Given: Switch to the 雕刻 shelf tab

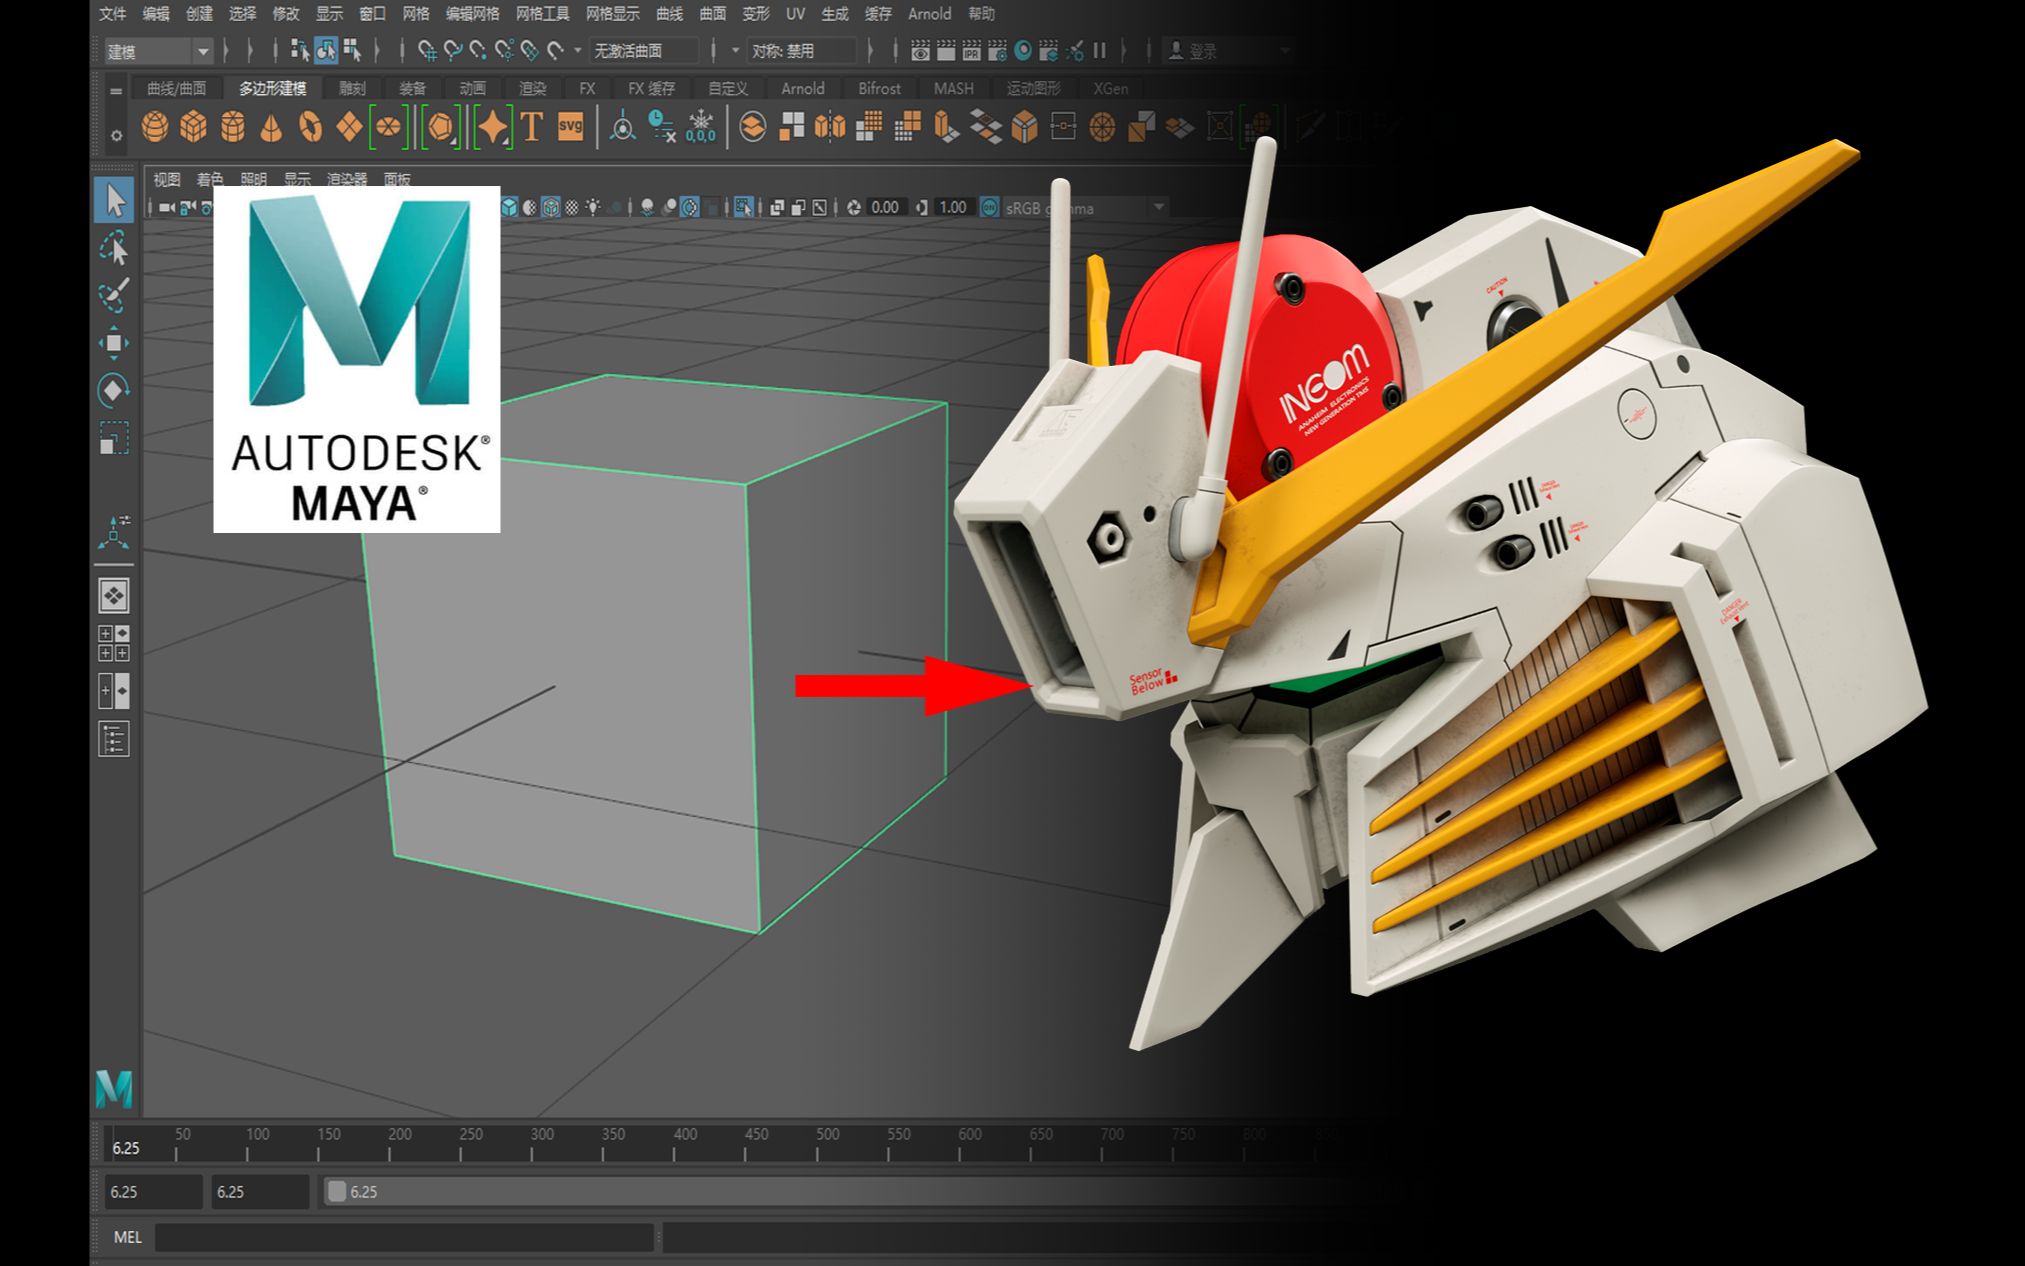Looking at the screenshot, I should (352, 89).
